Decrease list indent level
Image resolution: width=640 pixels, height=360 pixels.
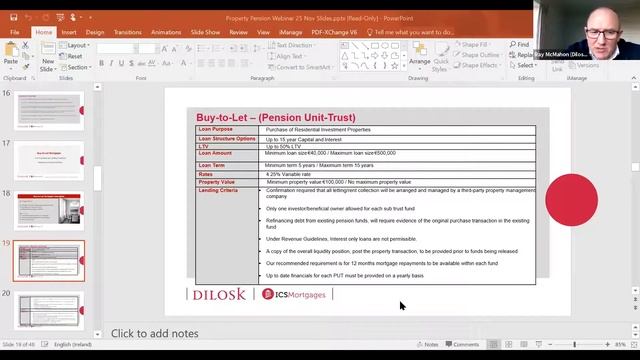pyautogui.click(x=233, y=49)
